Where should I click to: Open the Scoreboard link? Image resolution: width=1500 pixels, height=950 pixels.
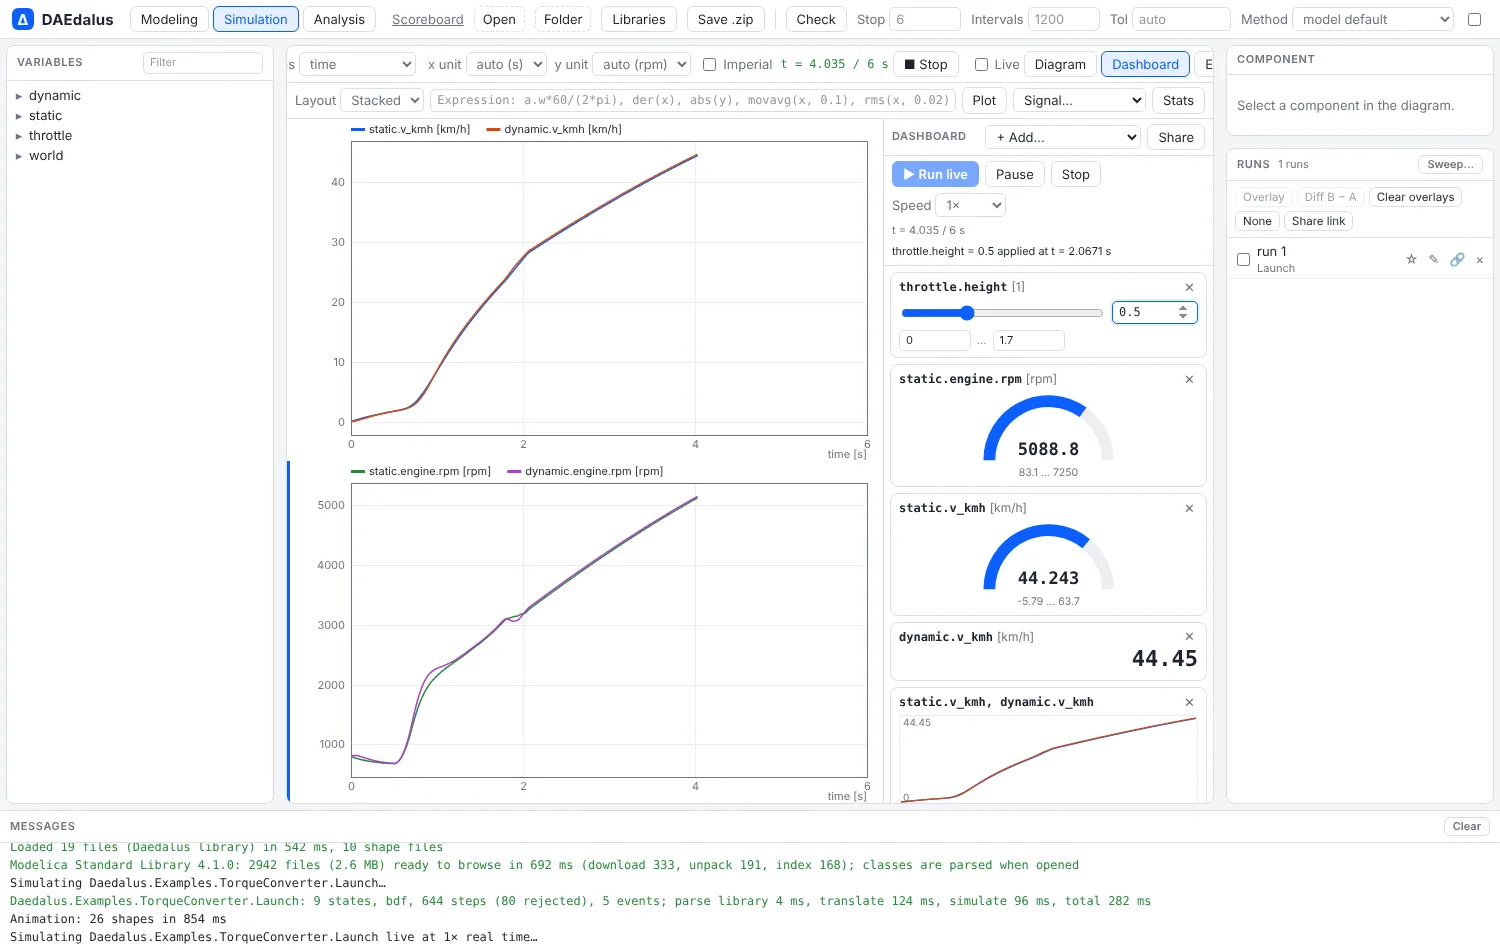tap(428, 19)
